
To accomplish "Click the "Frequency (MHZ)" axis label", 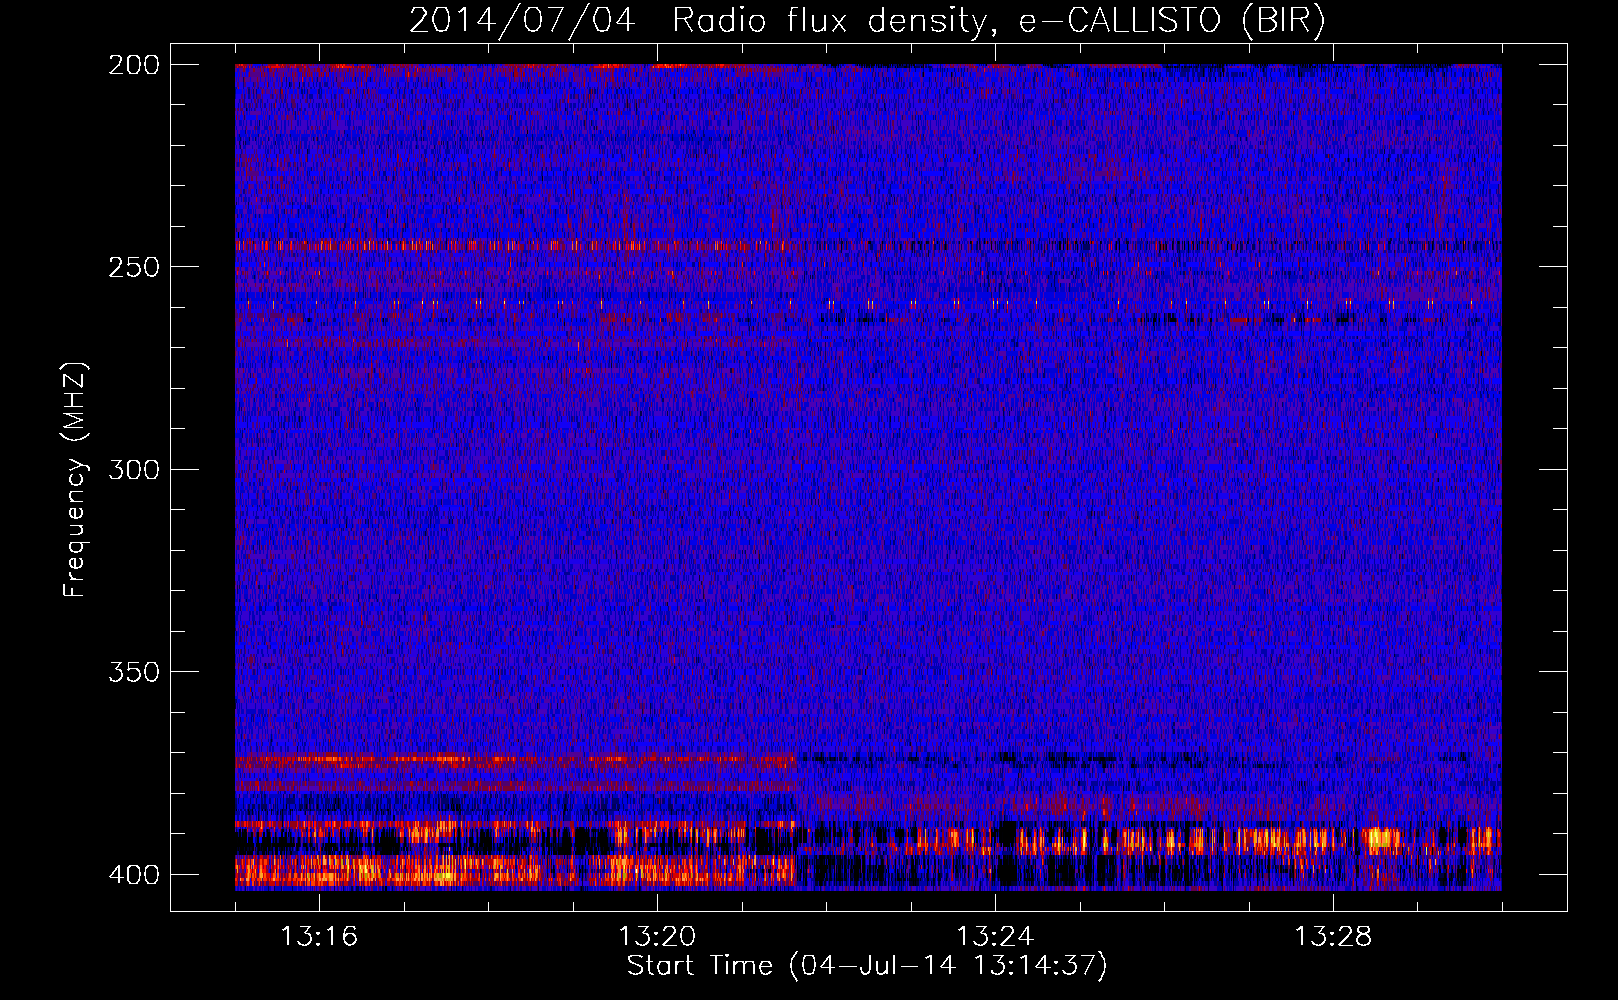I will [x=75, y=479].
